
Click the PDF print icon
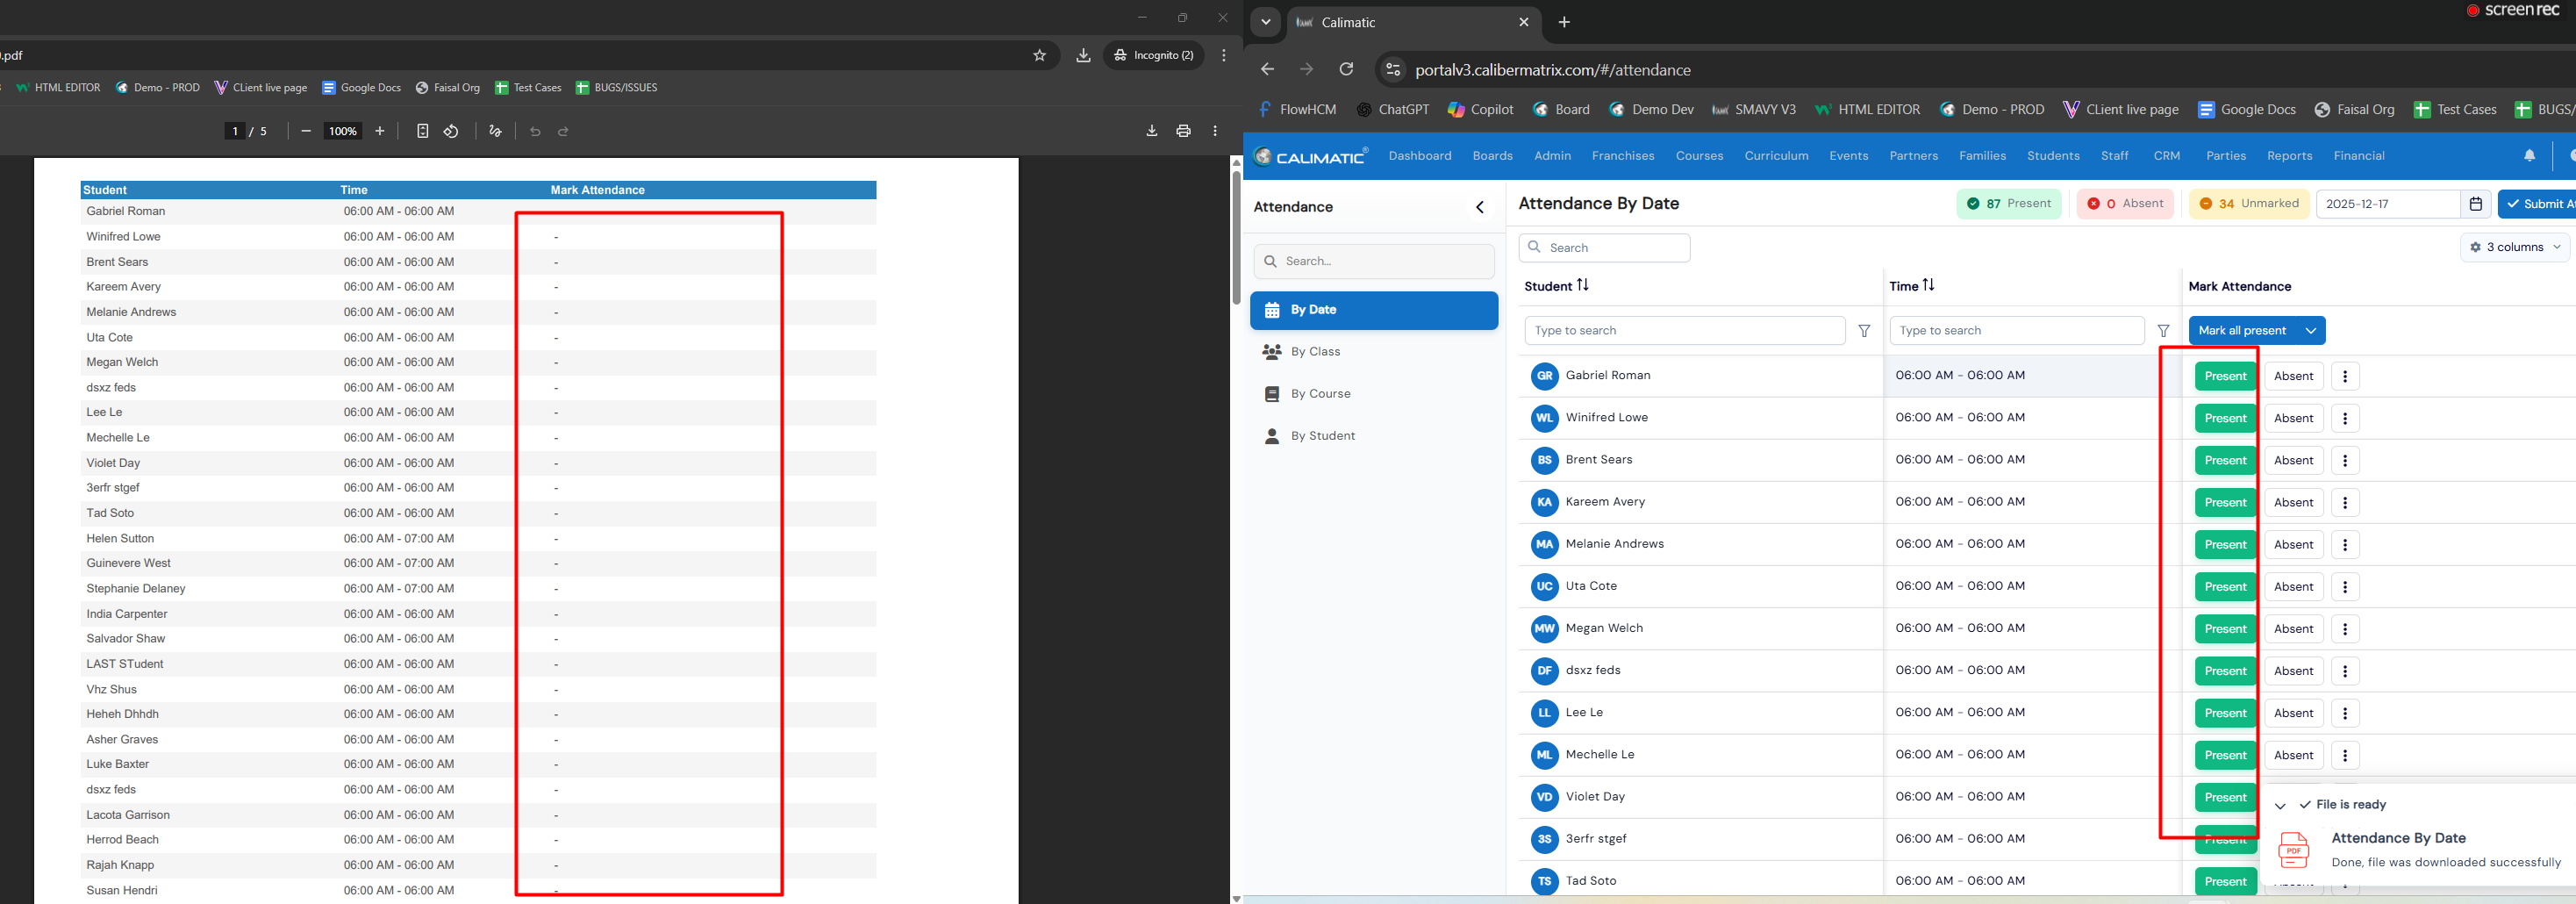pos(1183,131)
